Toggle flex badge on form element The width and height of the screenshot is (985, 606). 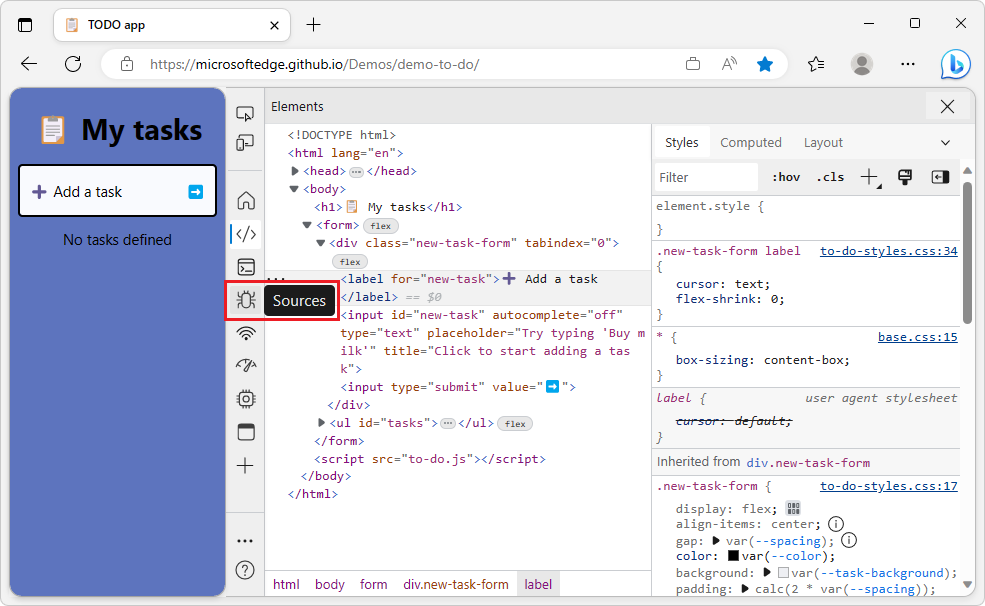coord(381,225)
